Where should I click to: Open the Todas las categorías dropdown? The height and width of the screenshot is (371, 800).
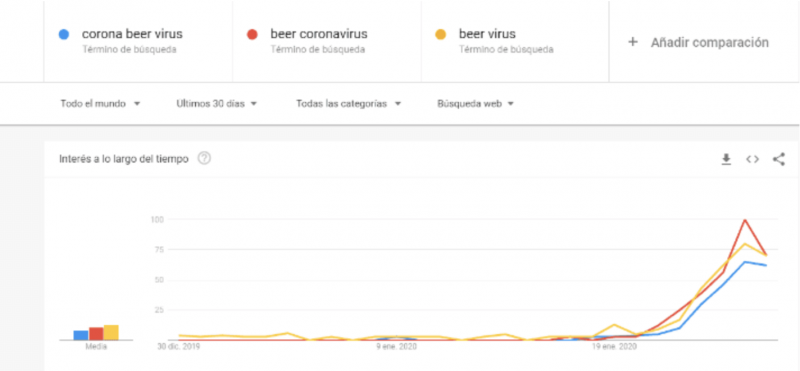[x=348, y=104]
